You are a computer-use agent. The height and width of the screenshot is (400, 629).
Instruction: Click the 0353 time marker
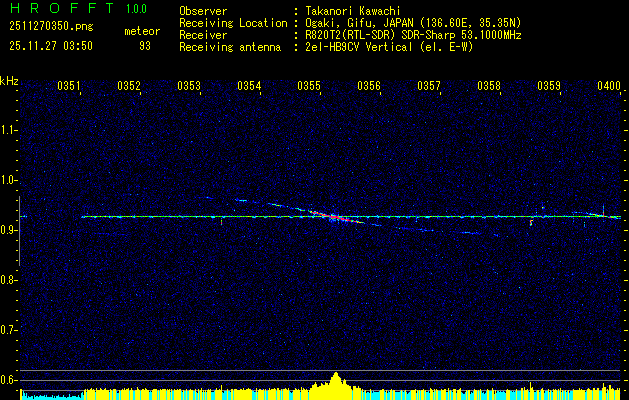point(189,86)
